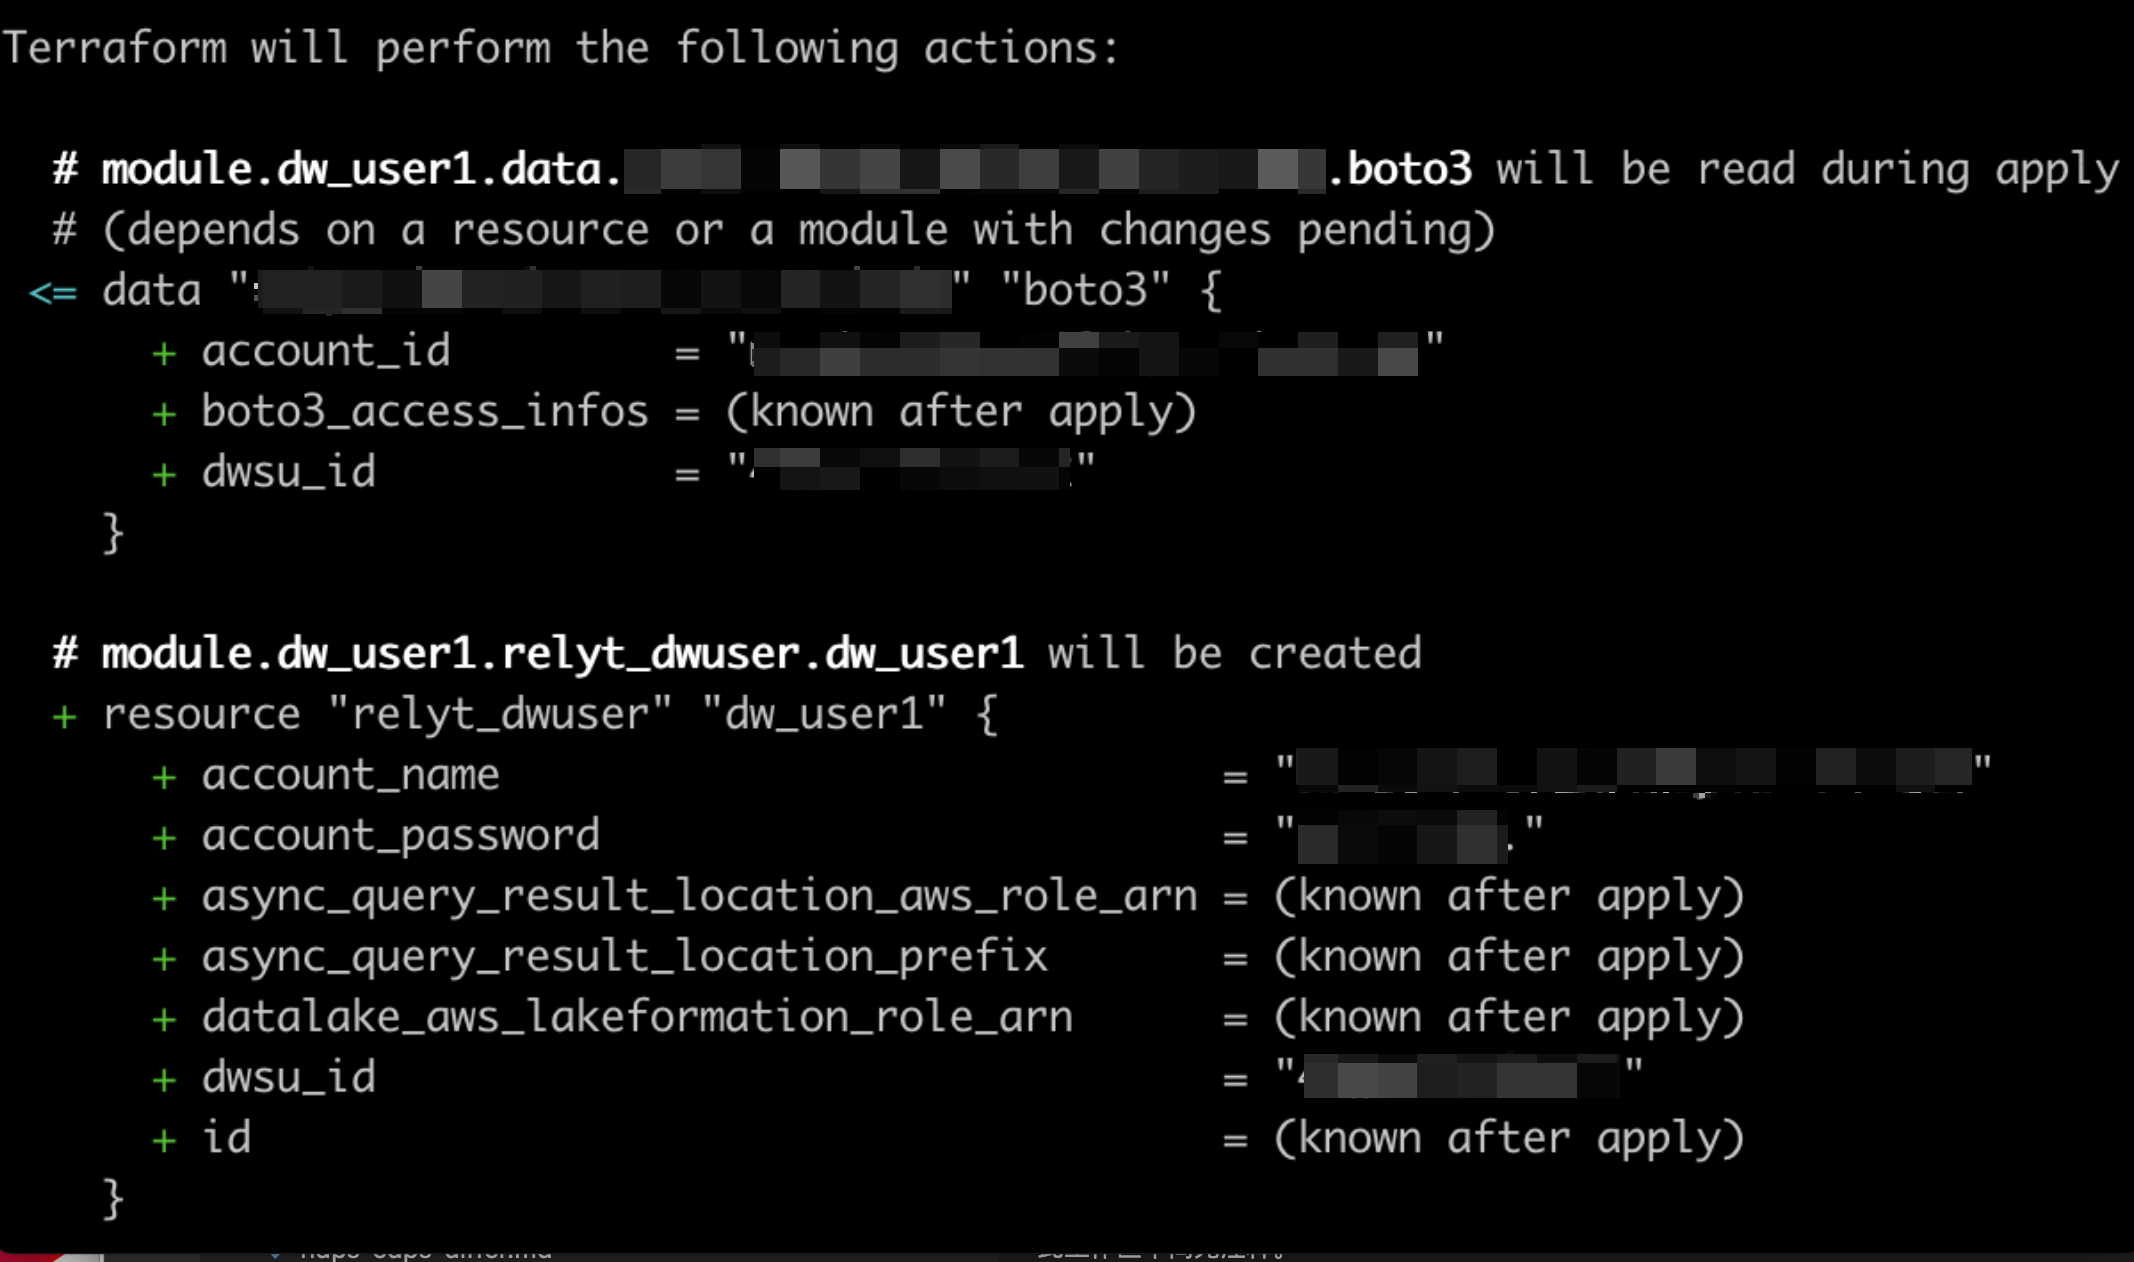Click the heading 'Terraform will perform the following actions'
This screenshot has height=1262, width=2134.
click(560, 49)
